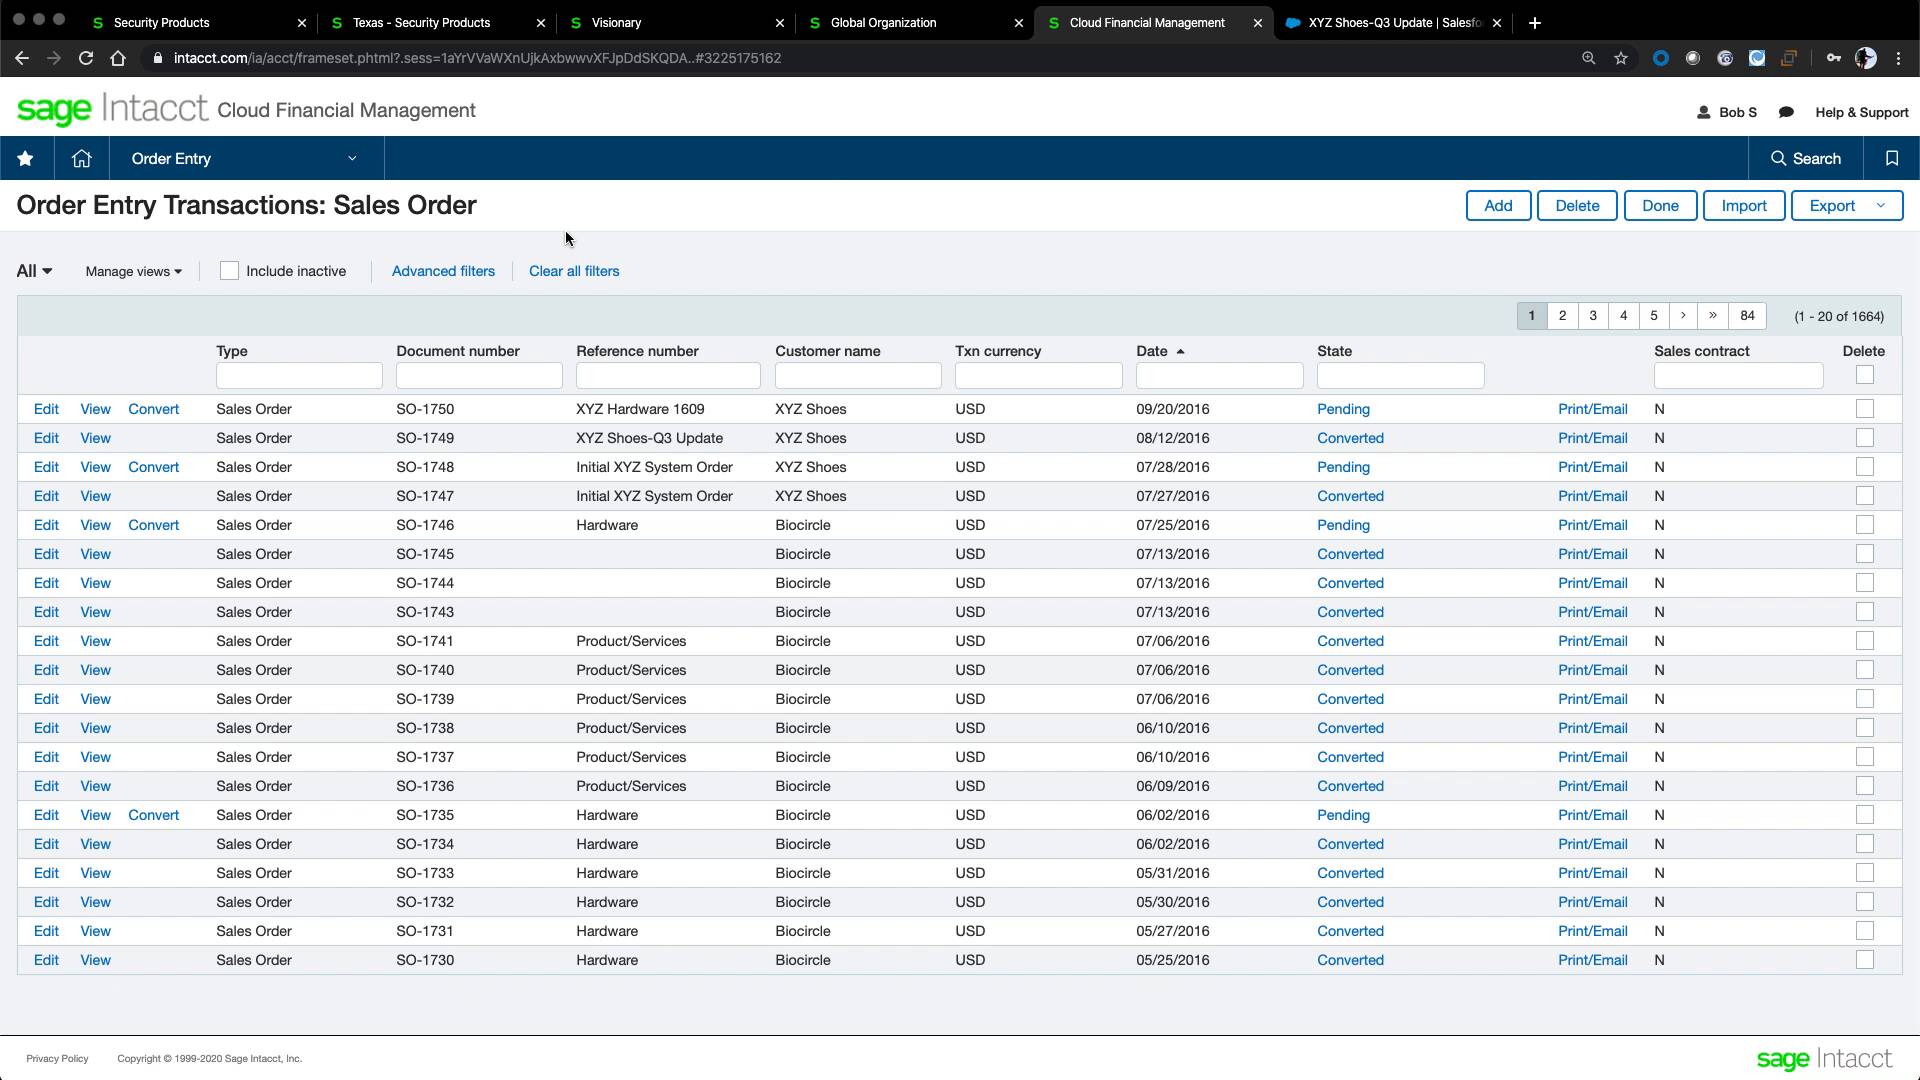Viewport: 1920px width, 1080px height.
Task: Click the Bob S user profile icon
Action: point(1704,112)
